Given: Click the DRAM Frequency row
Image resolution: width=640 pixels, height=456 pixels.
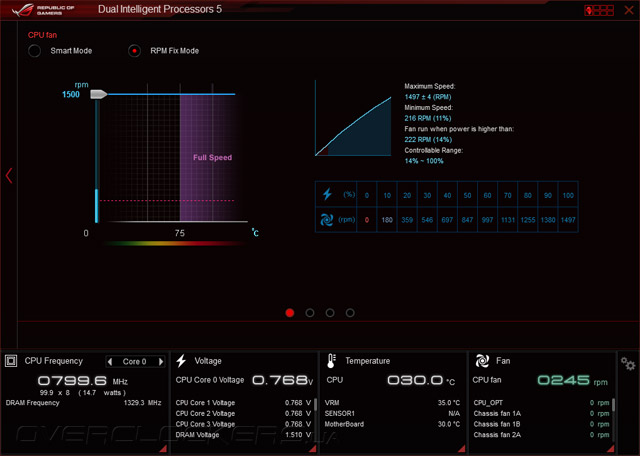Looking at the screenshot, I should [x=83, y=403].
